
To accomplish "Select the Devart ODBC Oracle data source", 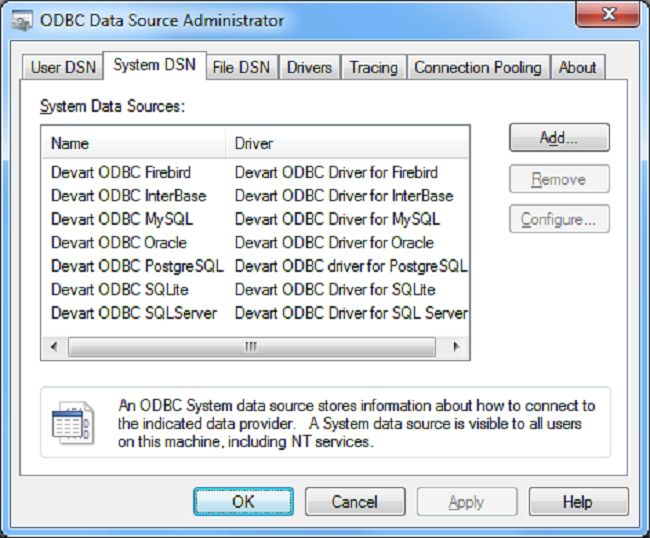I will coord(119,242).
